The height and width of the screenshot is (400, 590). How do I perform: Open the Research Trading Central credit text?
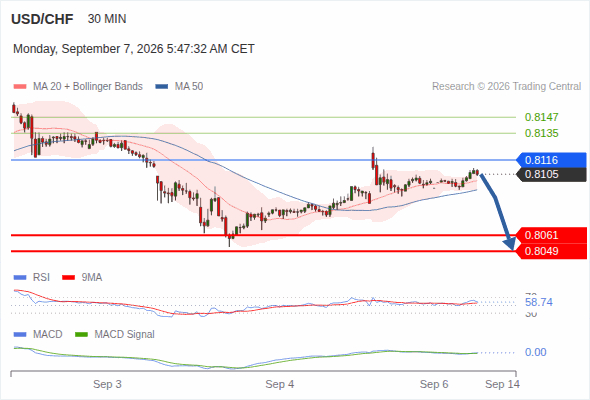(506, 87)
